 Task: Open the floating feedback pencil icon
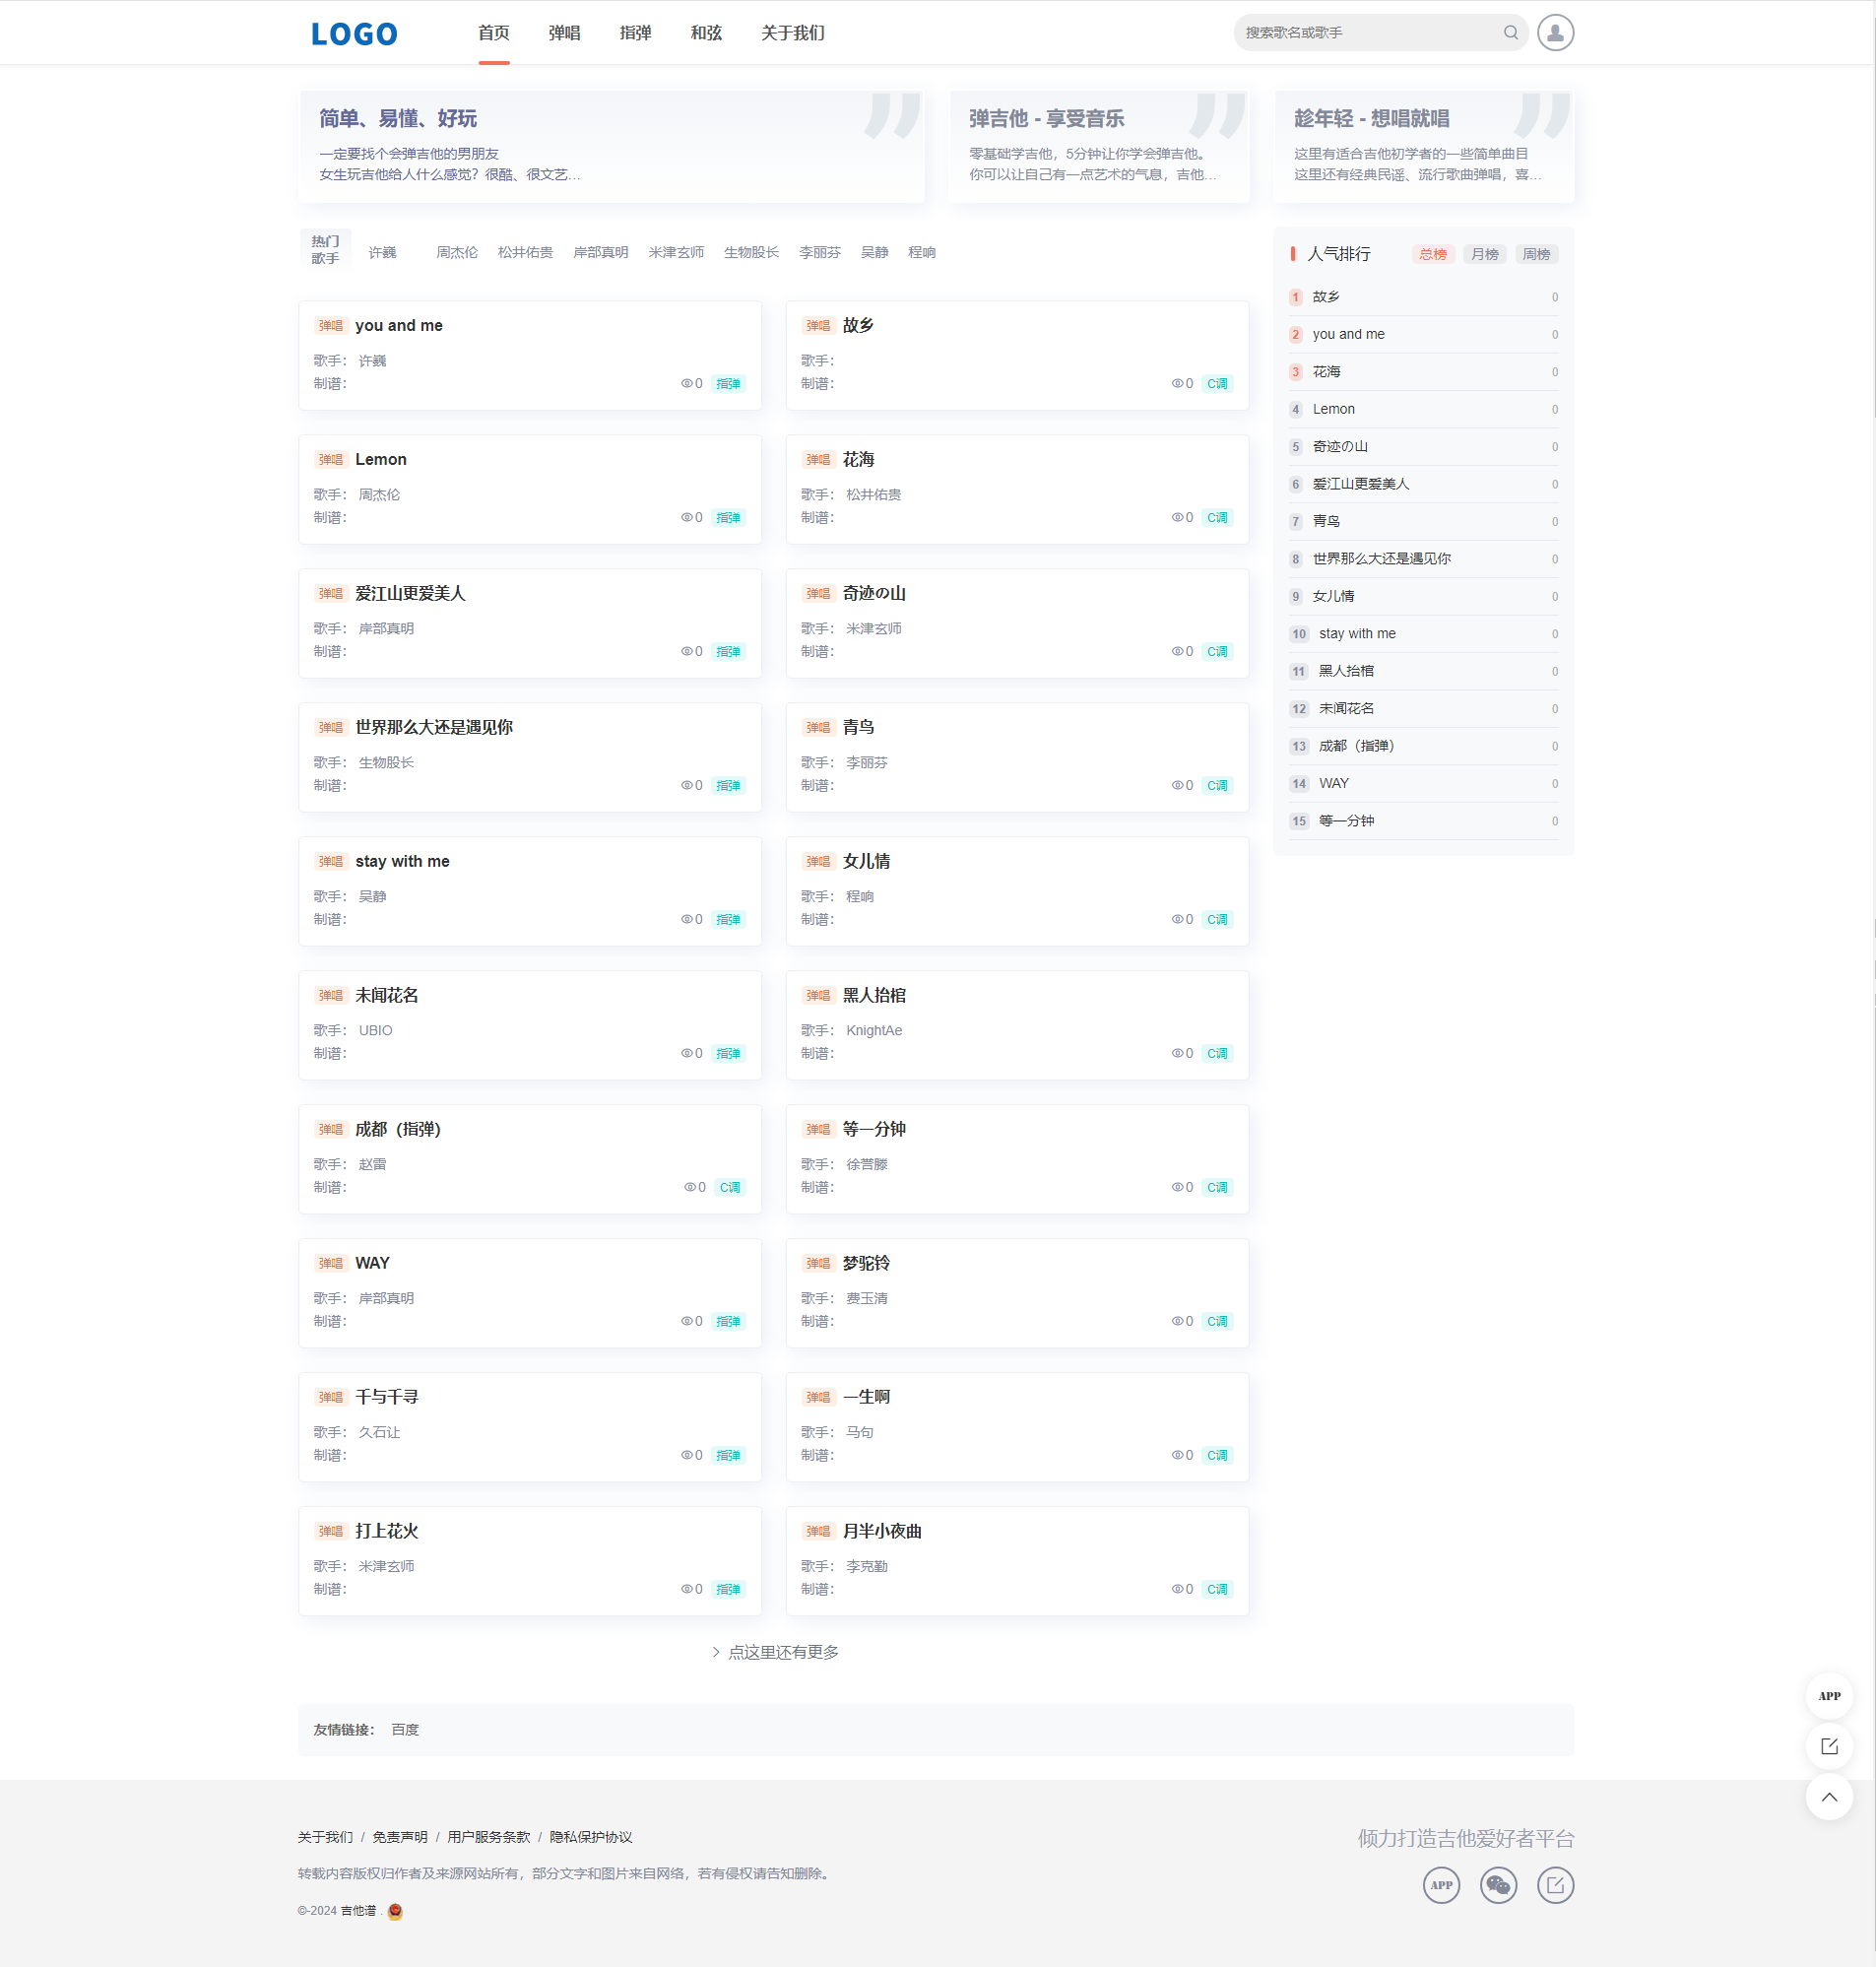pos(1828,1746)
